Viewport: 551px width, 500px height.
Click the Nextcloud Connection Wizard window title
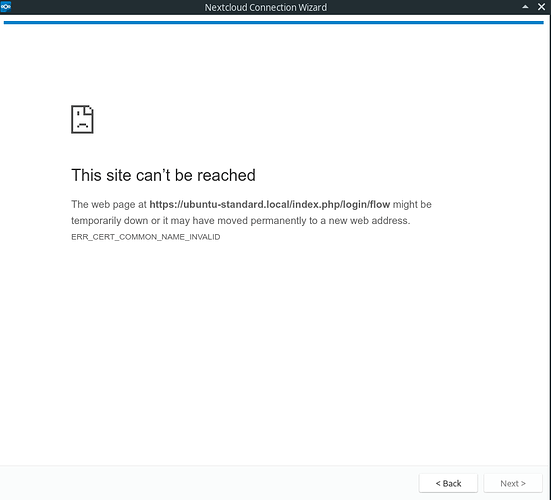pyautogui.click(x=266, y=7)
